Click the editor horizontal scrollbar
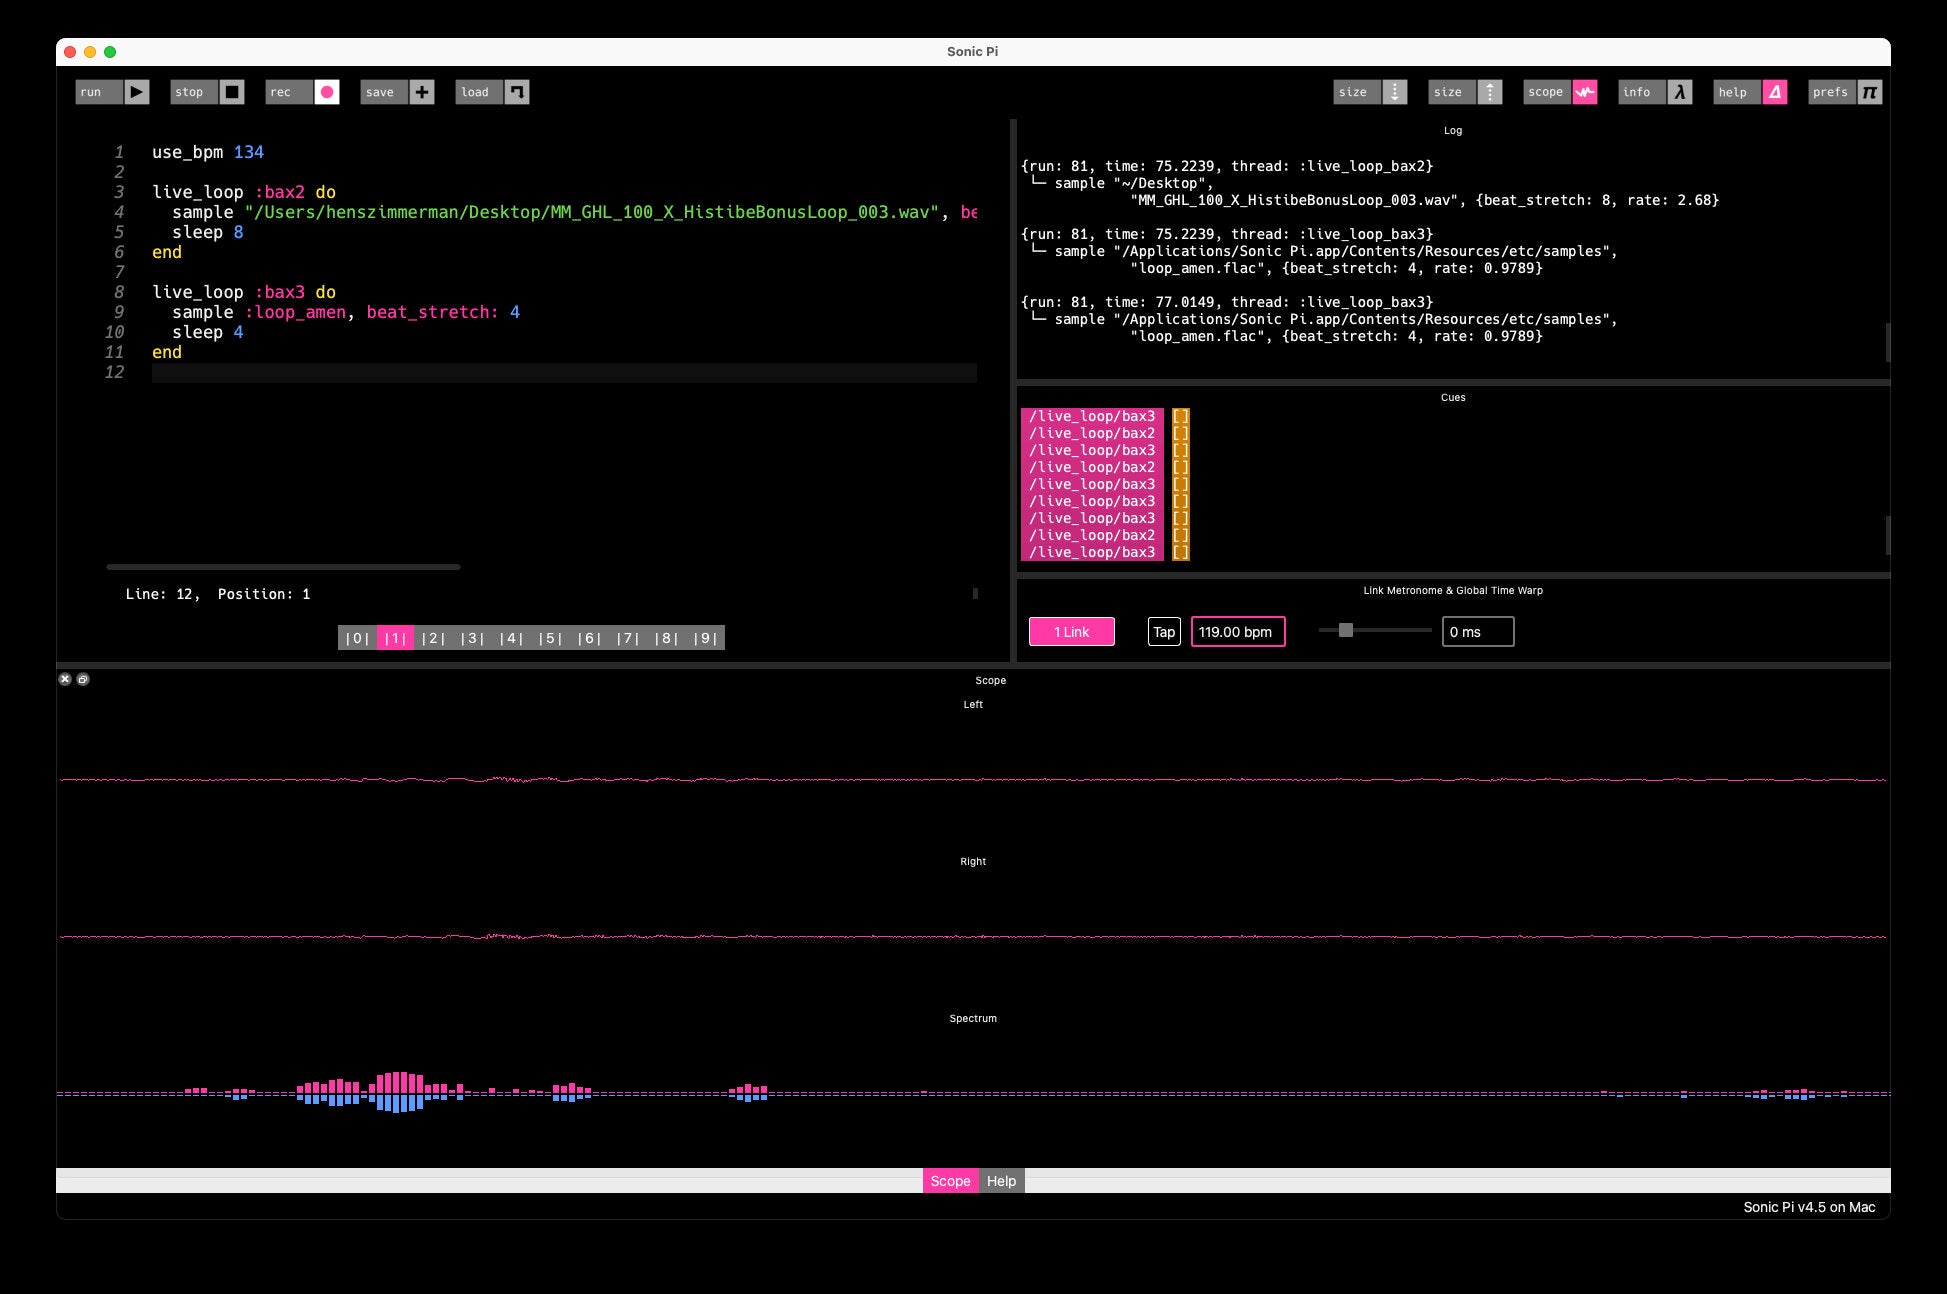 [283, 567]
